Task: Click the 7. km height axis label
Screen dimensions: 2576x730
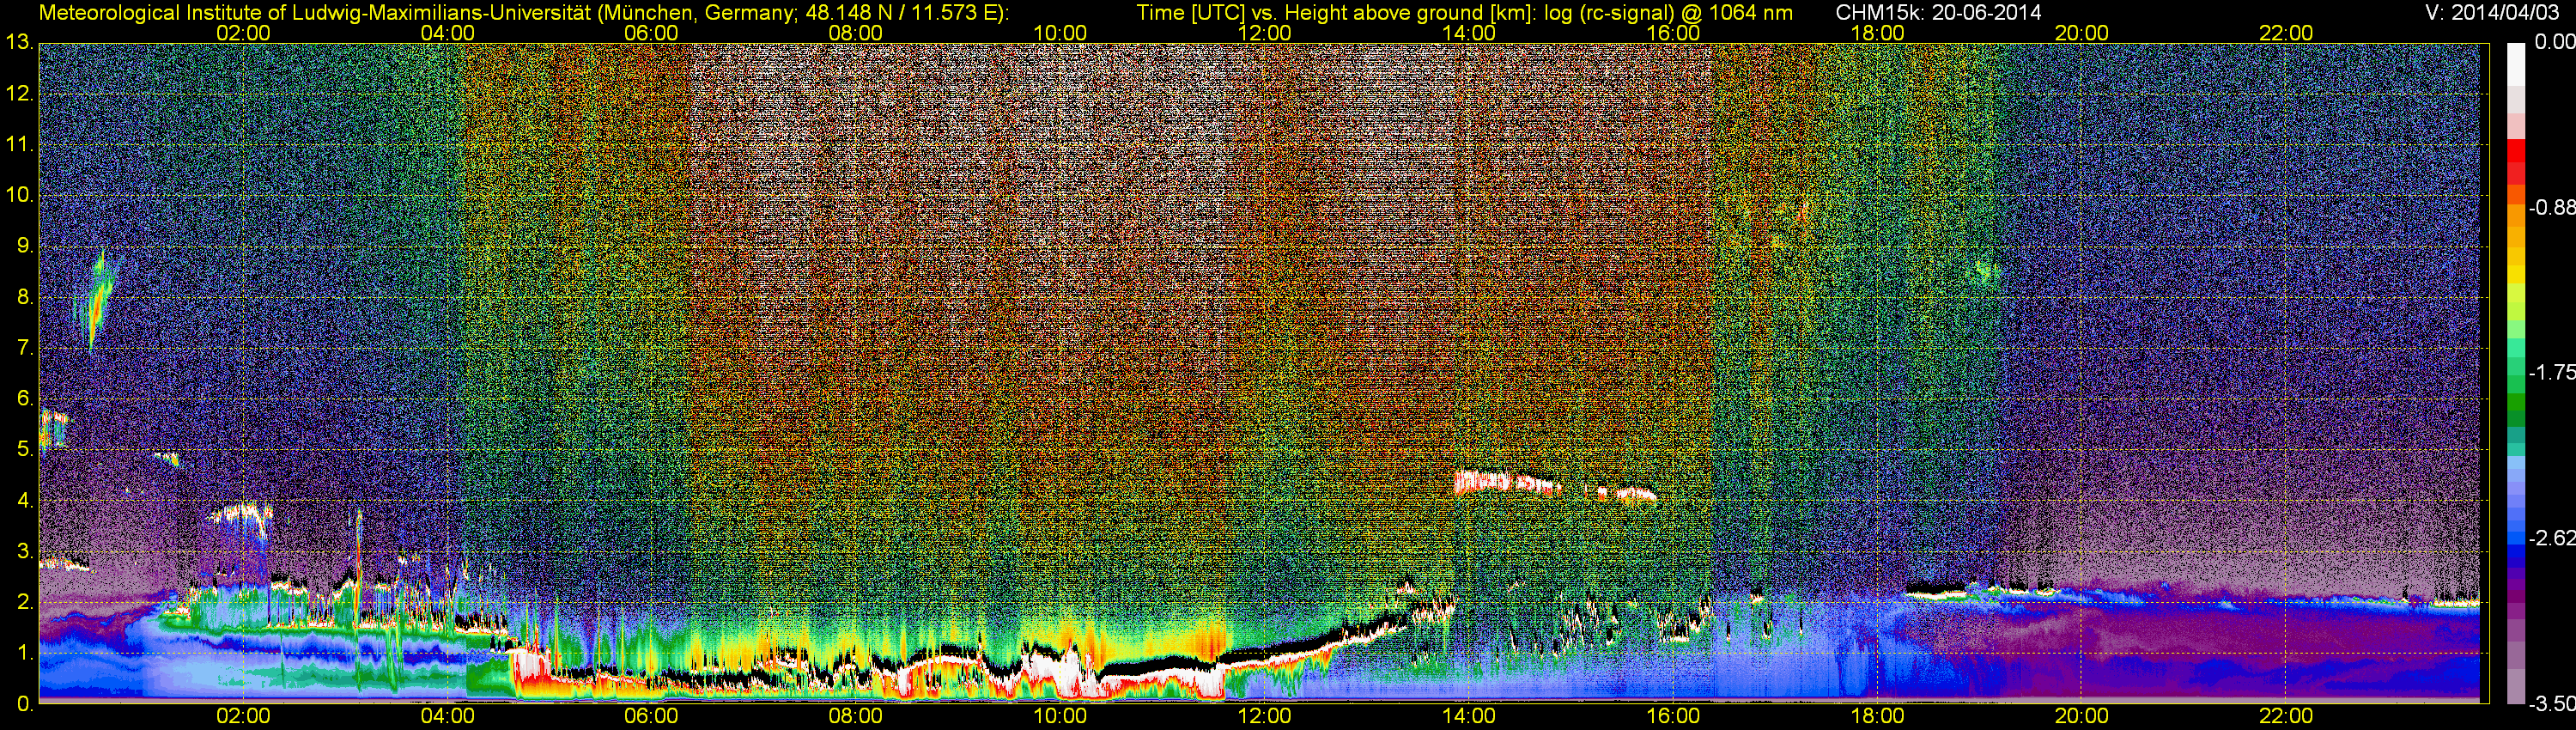Action: (x=24, y=348)
